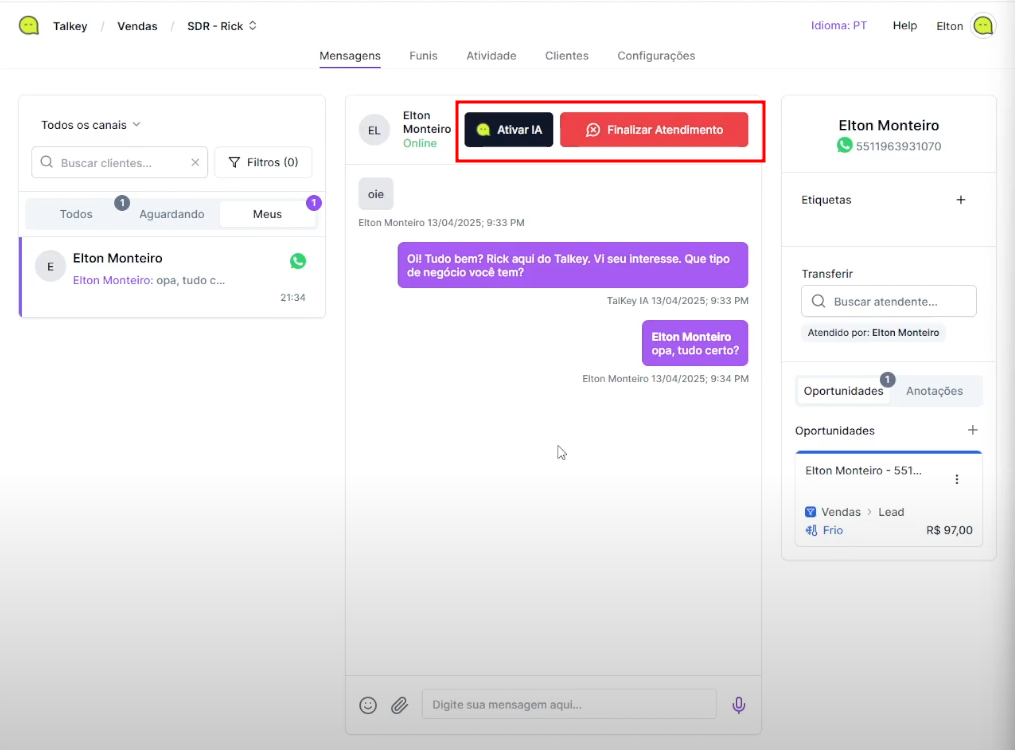Viewport: 1015px width, 750px height.
Task: Switch to the Funis tab
Action: point(423,56)
